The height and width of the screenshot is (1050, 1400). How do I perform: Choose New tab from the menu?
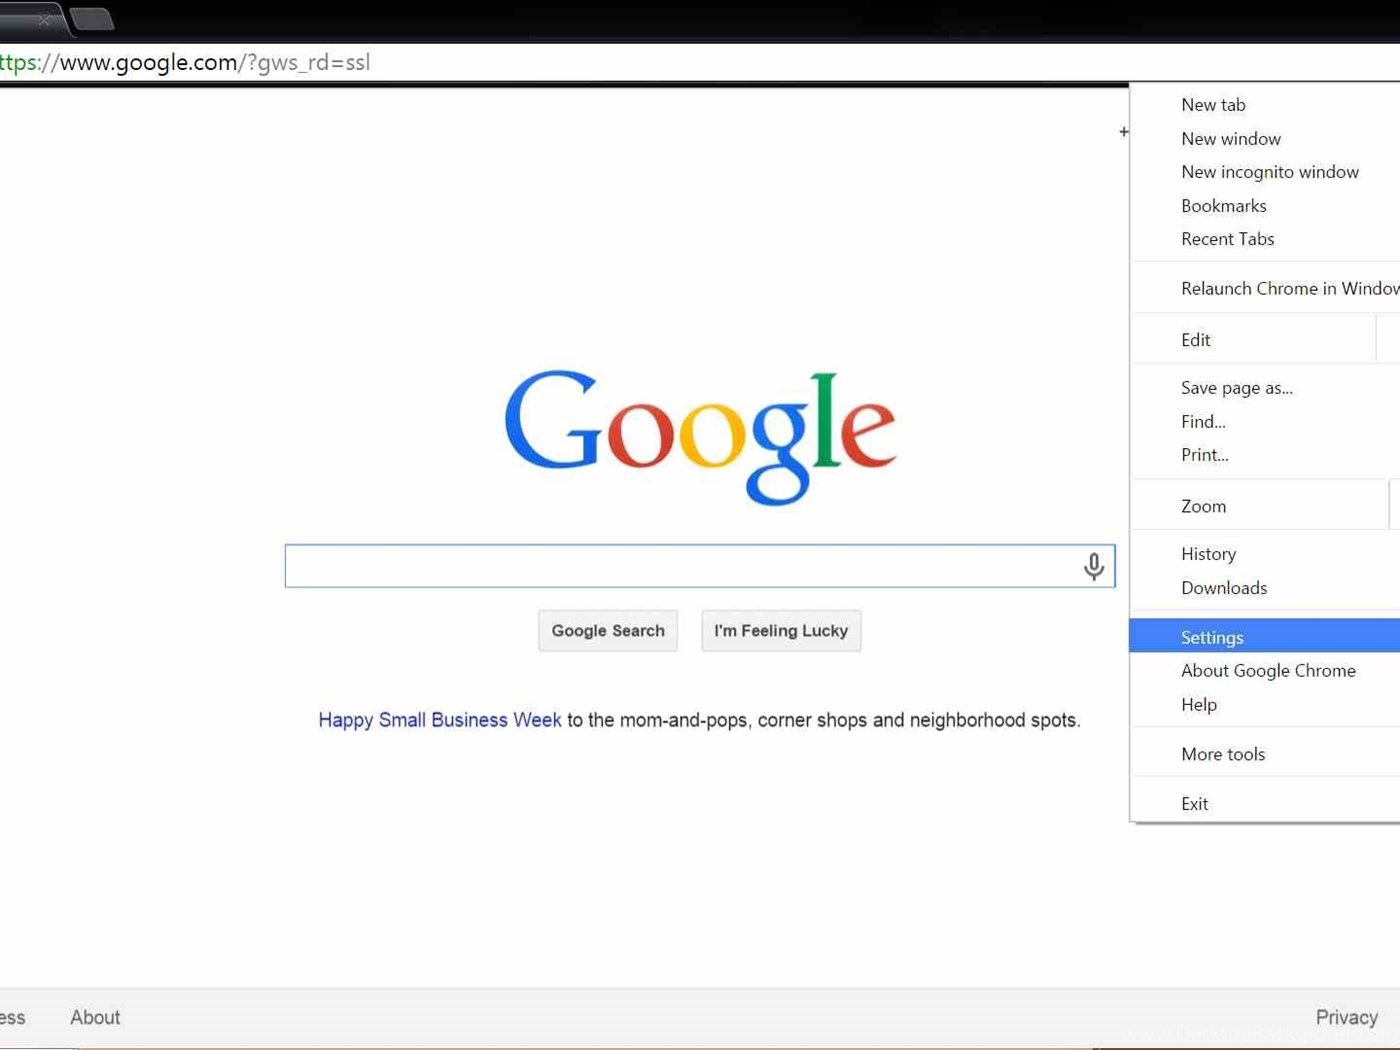(x=1265, y=105)
